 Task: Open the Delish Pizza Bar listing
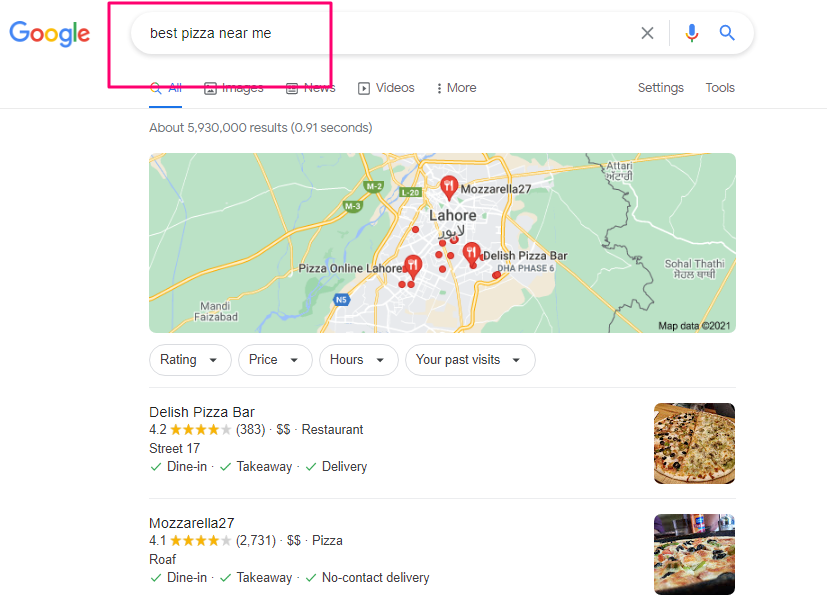(x=202, y=412)
